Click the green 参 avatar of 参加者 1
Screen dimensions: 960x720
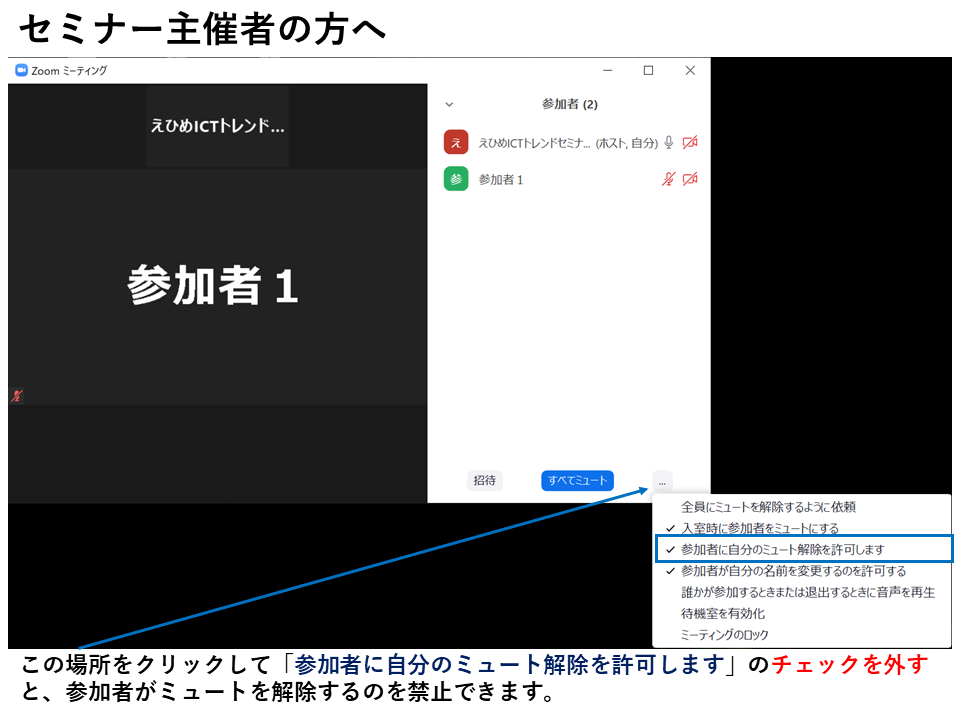456,179
